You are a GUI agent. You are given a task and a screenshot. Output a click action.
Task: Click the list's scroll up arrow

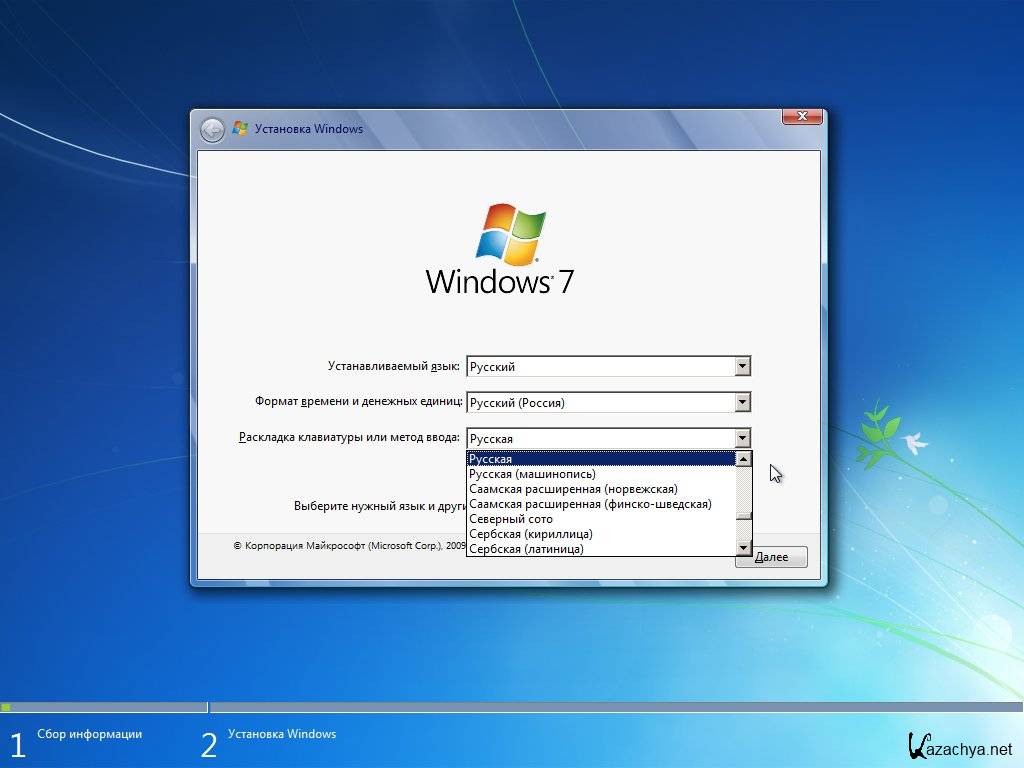tap(743, 459)
